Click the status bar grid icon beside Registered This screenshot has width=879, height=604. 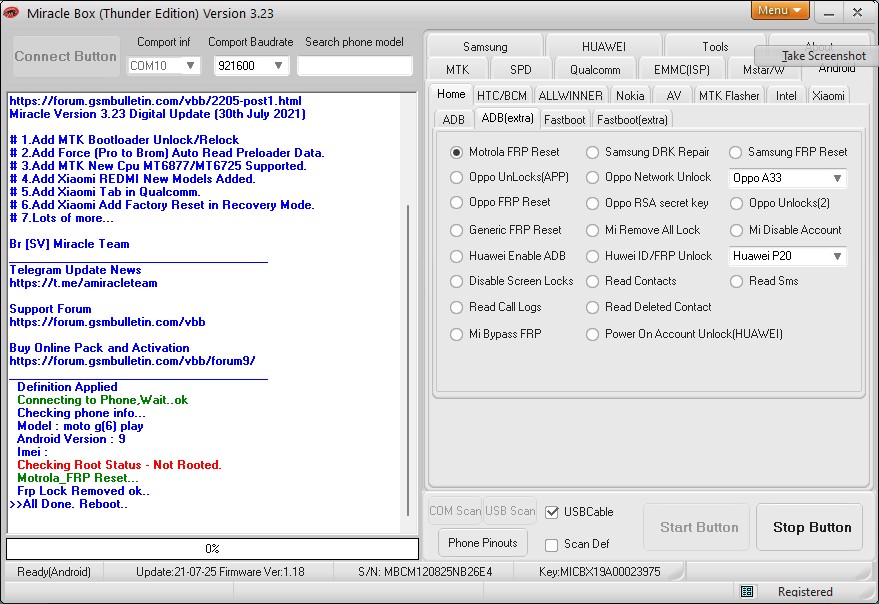pyautogui.click(x=747, y=591)
